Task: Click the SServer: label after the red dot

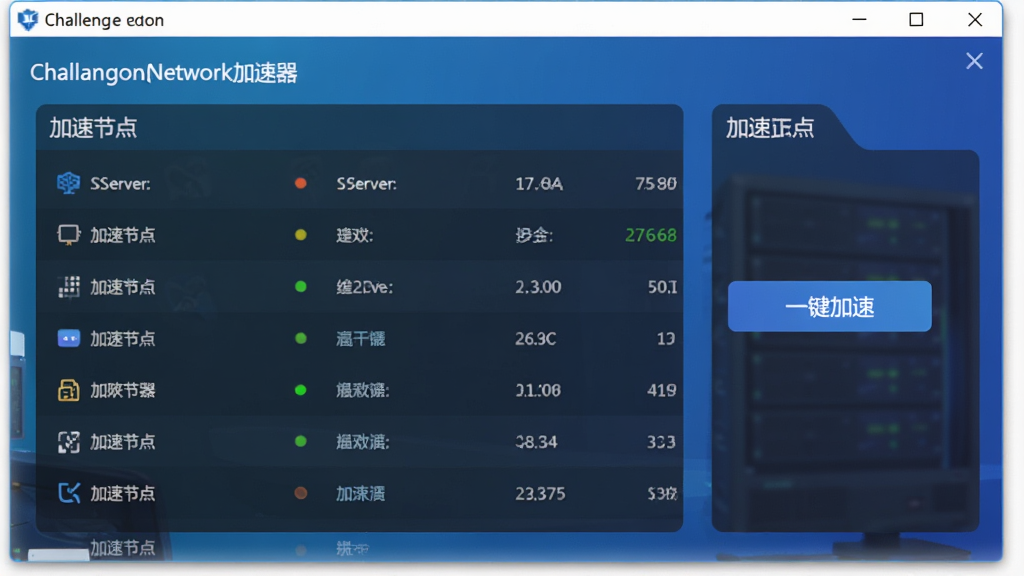Action: click(366, 184)
